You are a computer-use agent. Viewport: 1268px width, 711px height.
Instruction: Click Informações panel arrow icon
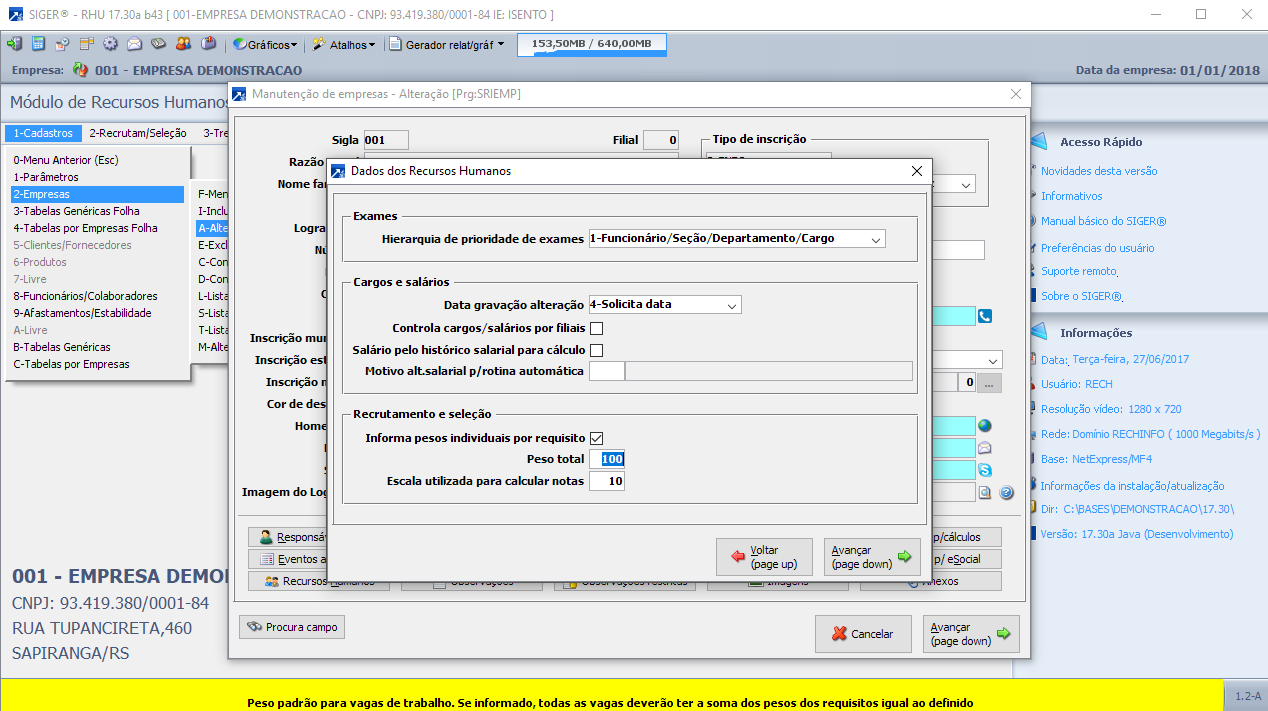[1038, 333]
